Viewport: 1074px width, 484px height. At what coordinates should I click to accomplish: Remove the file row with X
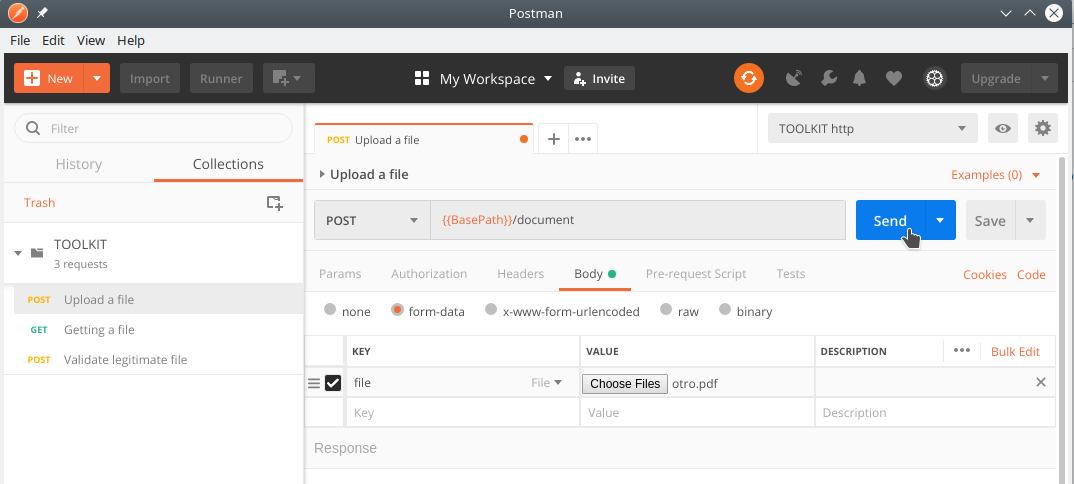pyautogui.click(x=1040, y=382)
